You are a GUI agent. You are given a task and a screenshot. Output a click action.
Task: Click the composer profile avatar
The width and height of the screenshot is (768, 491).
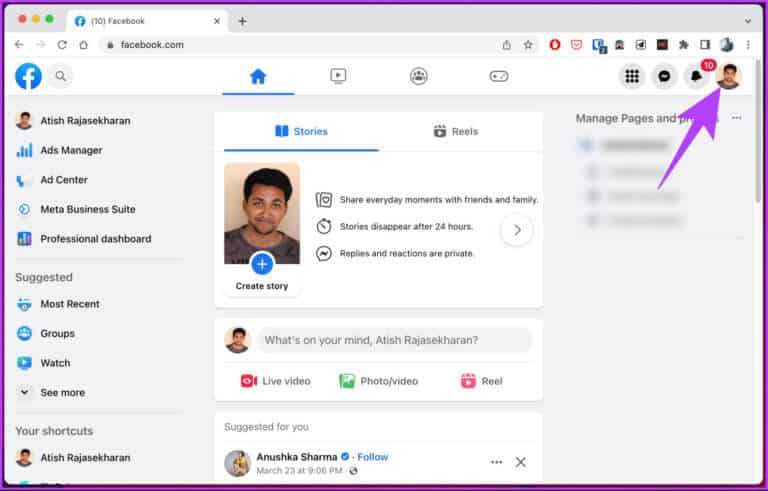click(x=238, y=340)
